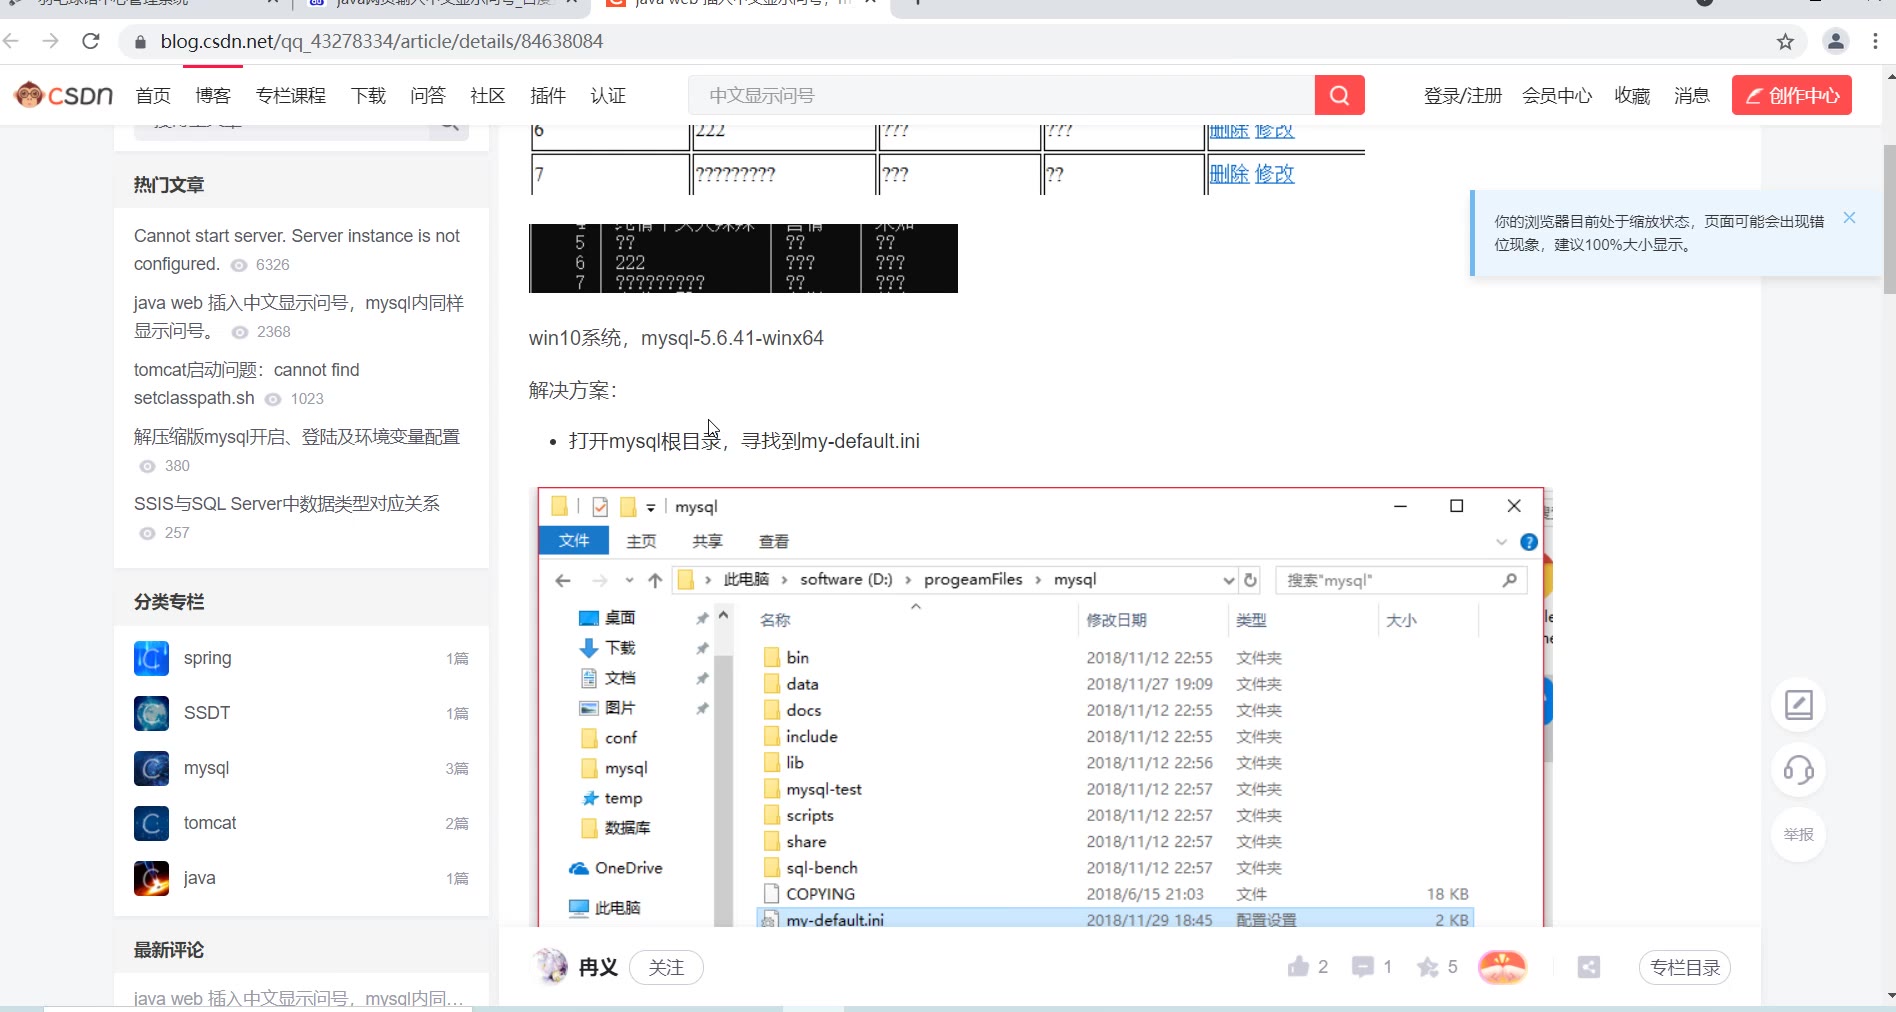Click the black console output image
Viewport: 1896px width, 1012px height.
[743, 258]
